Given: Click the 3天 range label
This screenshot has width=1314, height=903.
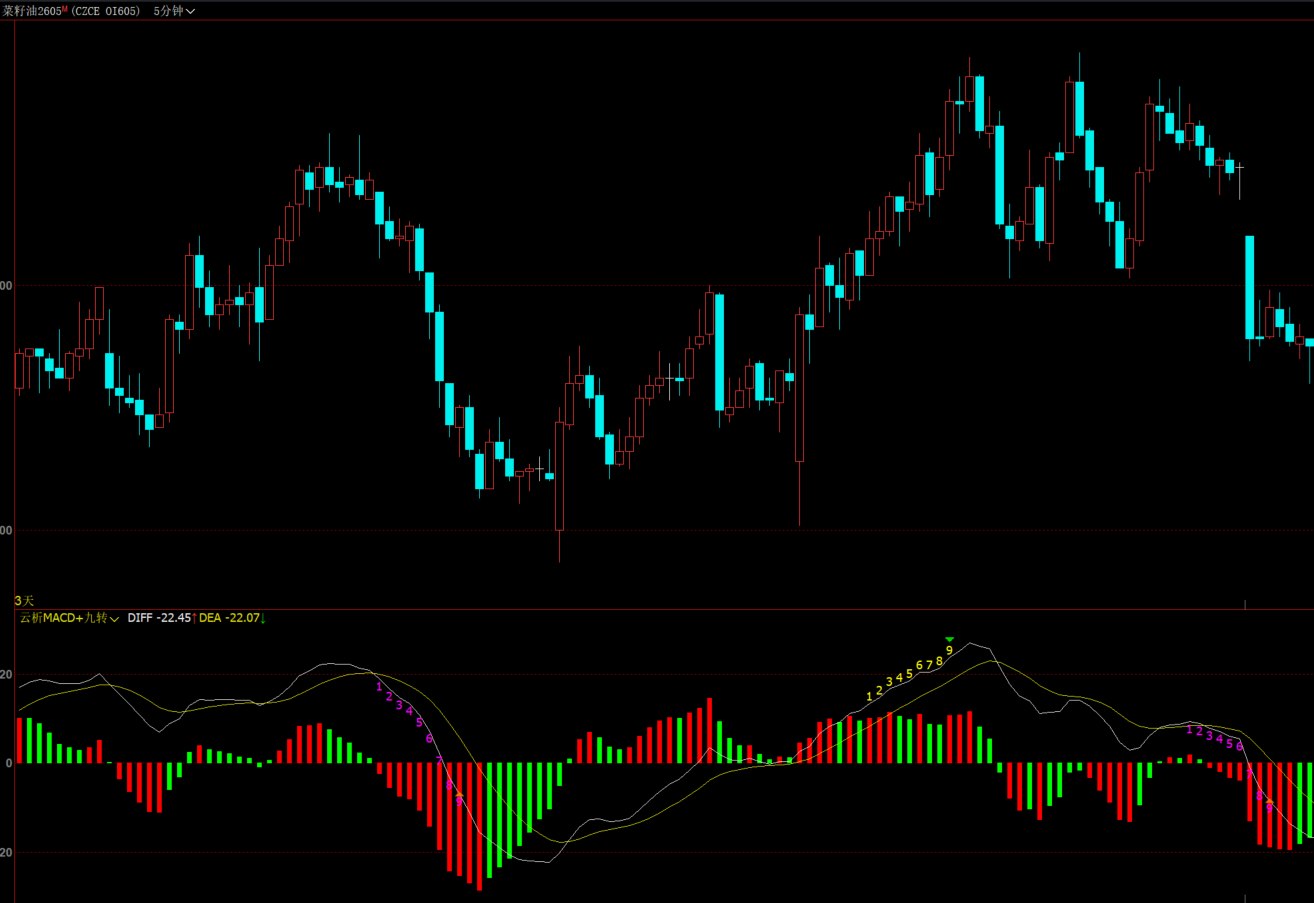Looking at the screenshot, I should [24, 600].
